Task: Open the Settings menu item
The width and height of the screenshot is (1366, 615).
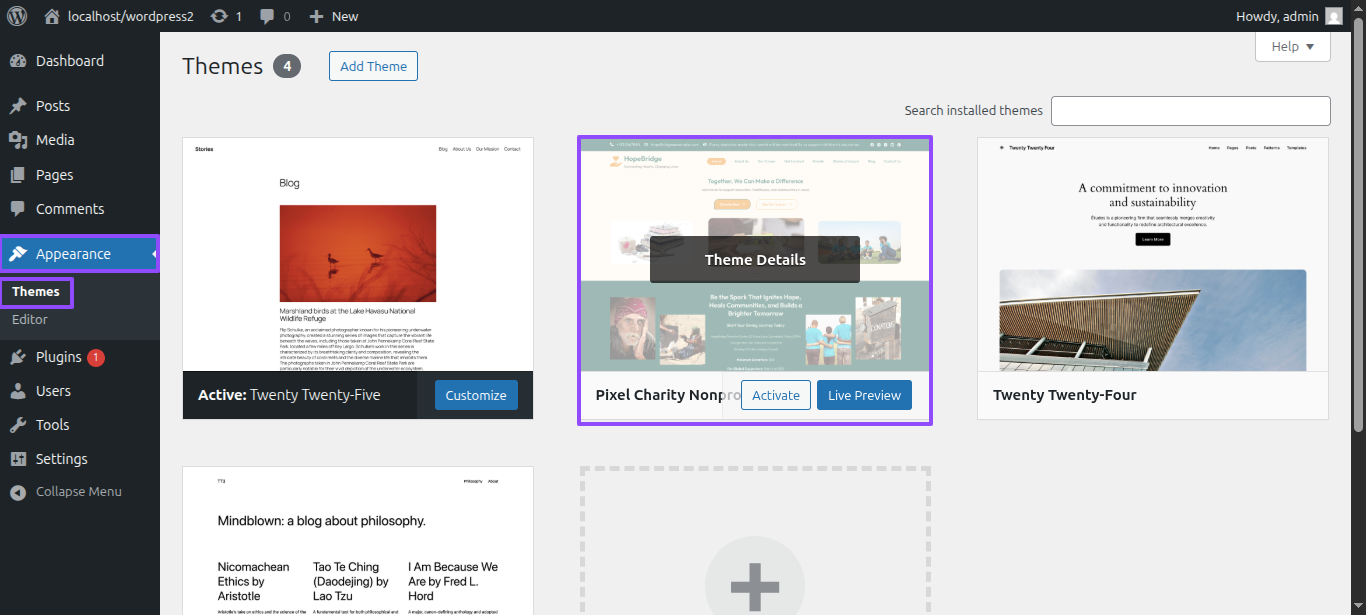Action: [x=80, y=459]
